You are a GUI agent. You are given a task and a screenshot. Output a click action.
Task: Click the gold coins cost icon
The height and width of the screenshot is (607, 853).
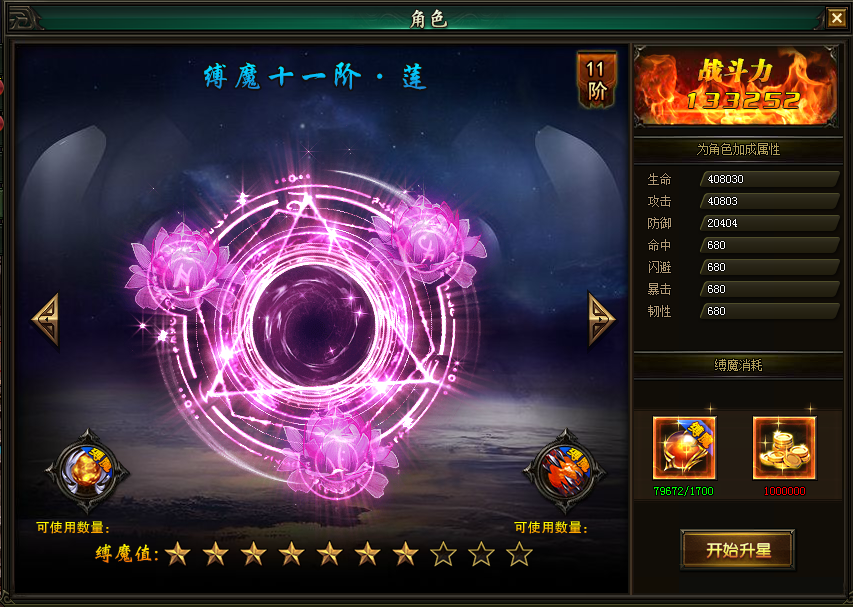click(784, 448)
